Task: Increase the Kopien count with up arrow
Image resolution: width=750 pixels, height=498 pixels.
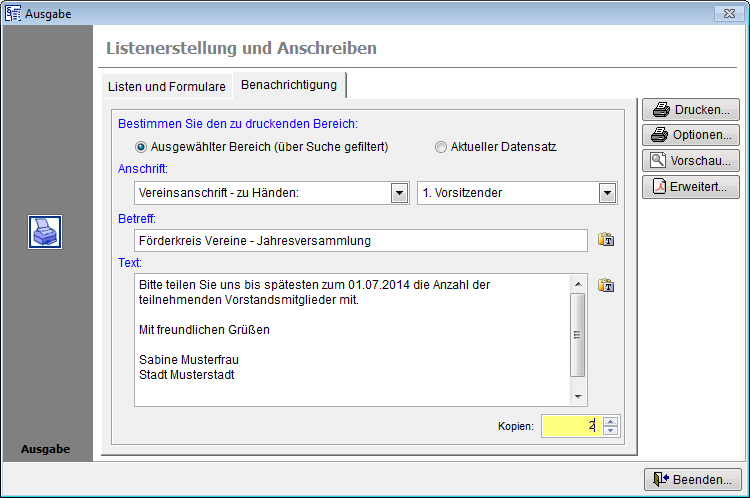Action: 611,421
